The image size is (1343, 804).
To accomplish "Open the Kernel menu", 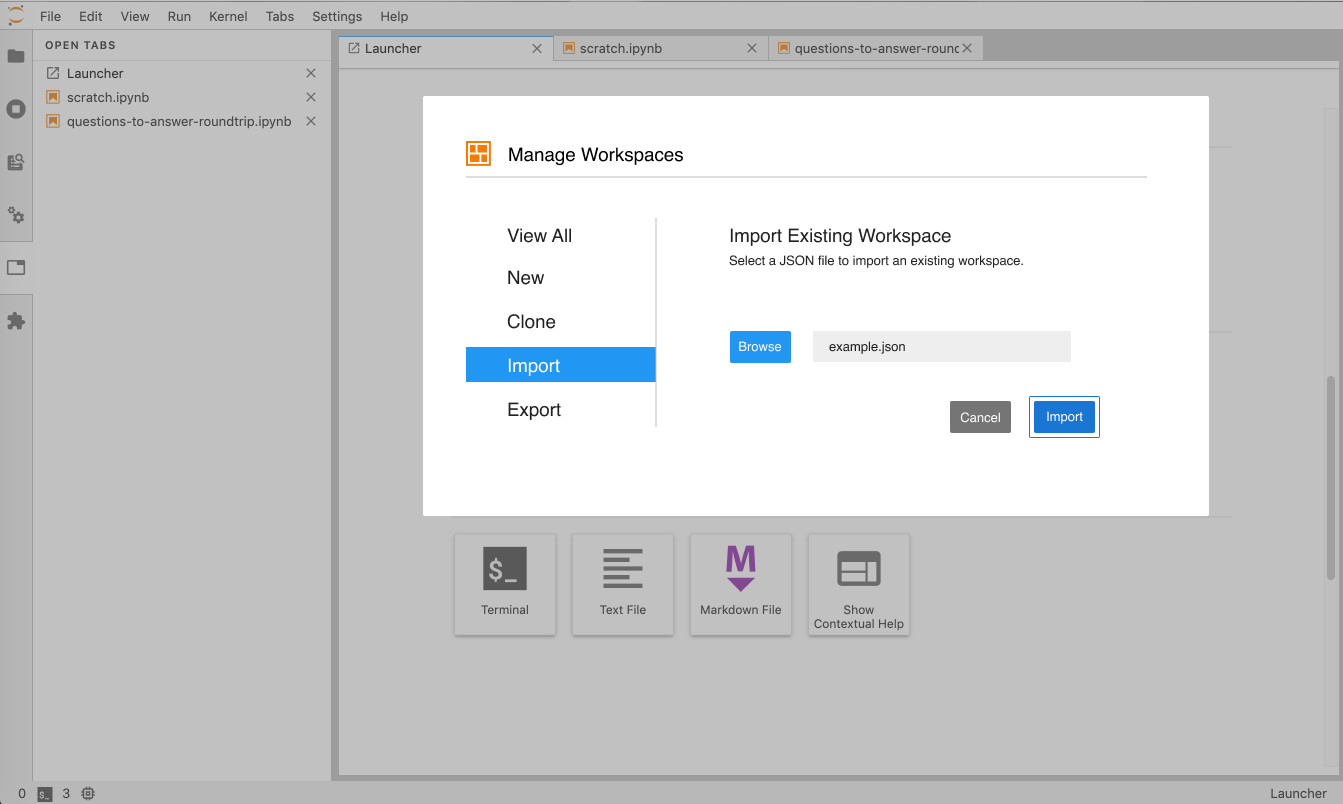I will click(x=228, y=16).
